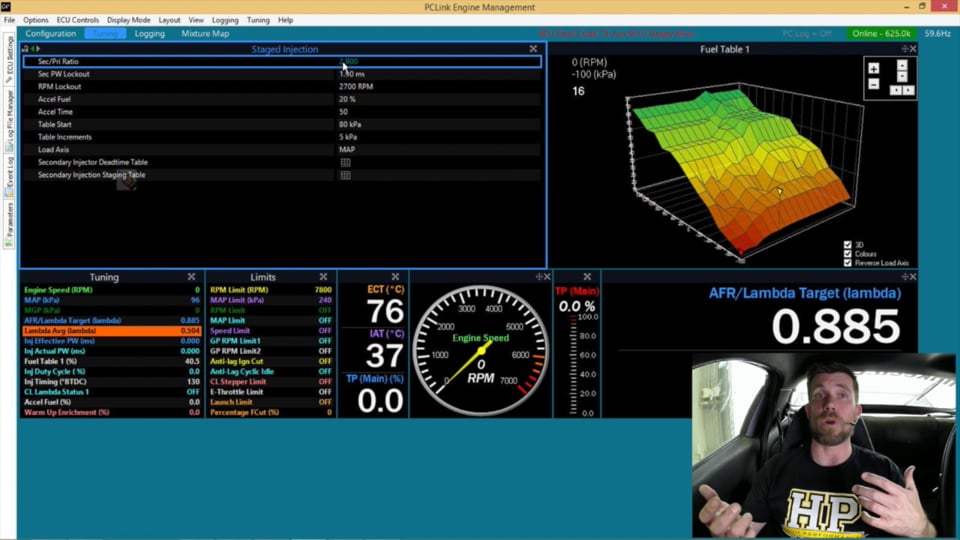The width and height of the screenshot is (960, 540).
Task: Click the Online connection status indicator
Action: (x=882, y=34)
